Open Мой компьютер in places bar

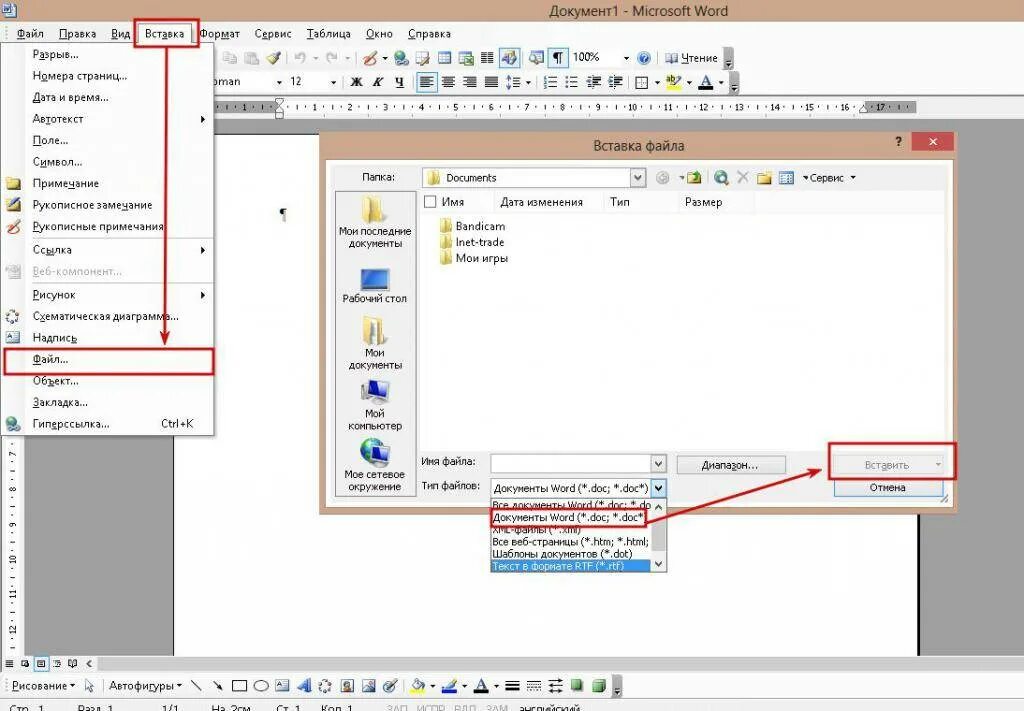(x=375, y=405)
